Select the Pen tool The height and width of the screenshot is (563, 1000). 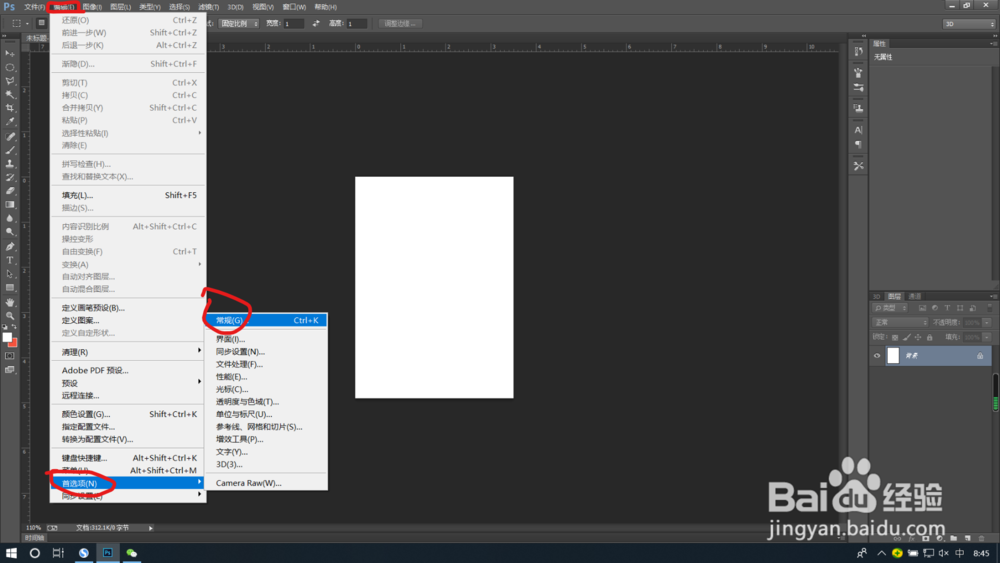(10, 247)
